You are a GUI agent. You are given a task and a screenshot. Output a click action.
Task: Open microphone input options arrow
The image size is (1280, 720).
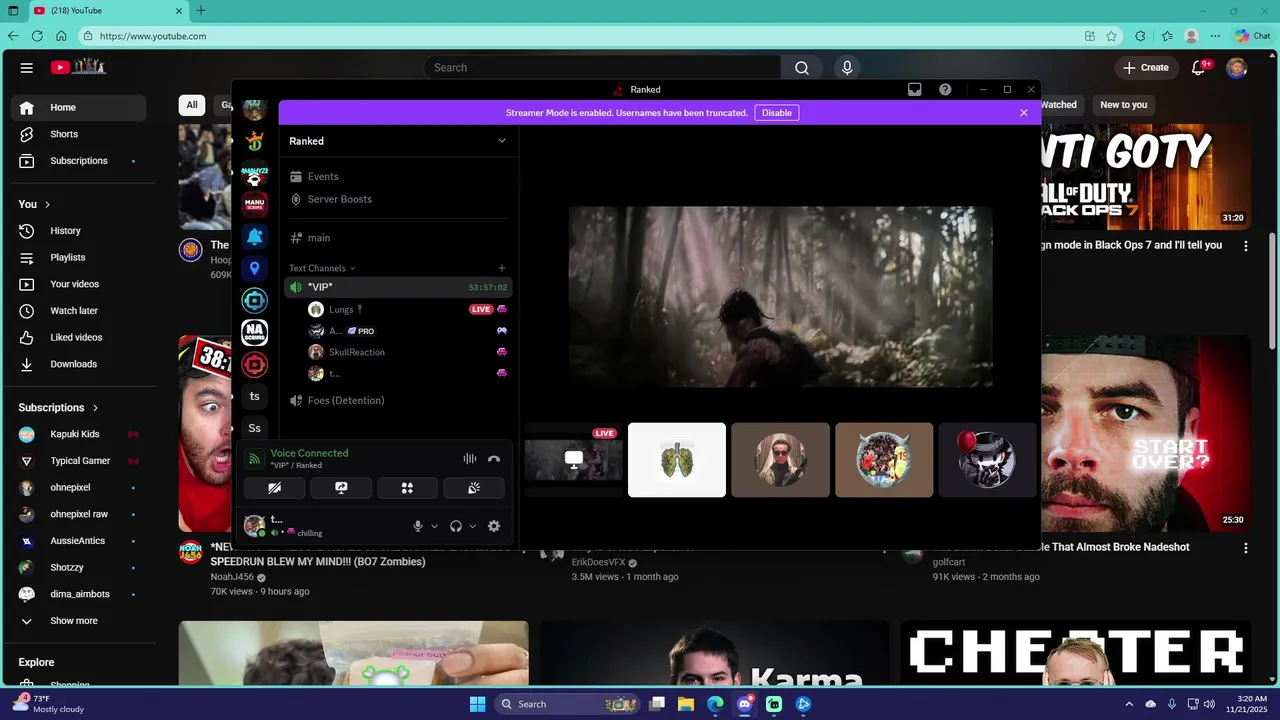click(434, 526)
